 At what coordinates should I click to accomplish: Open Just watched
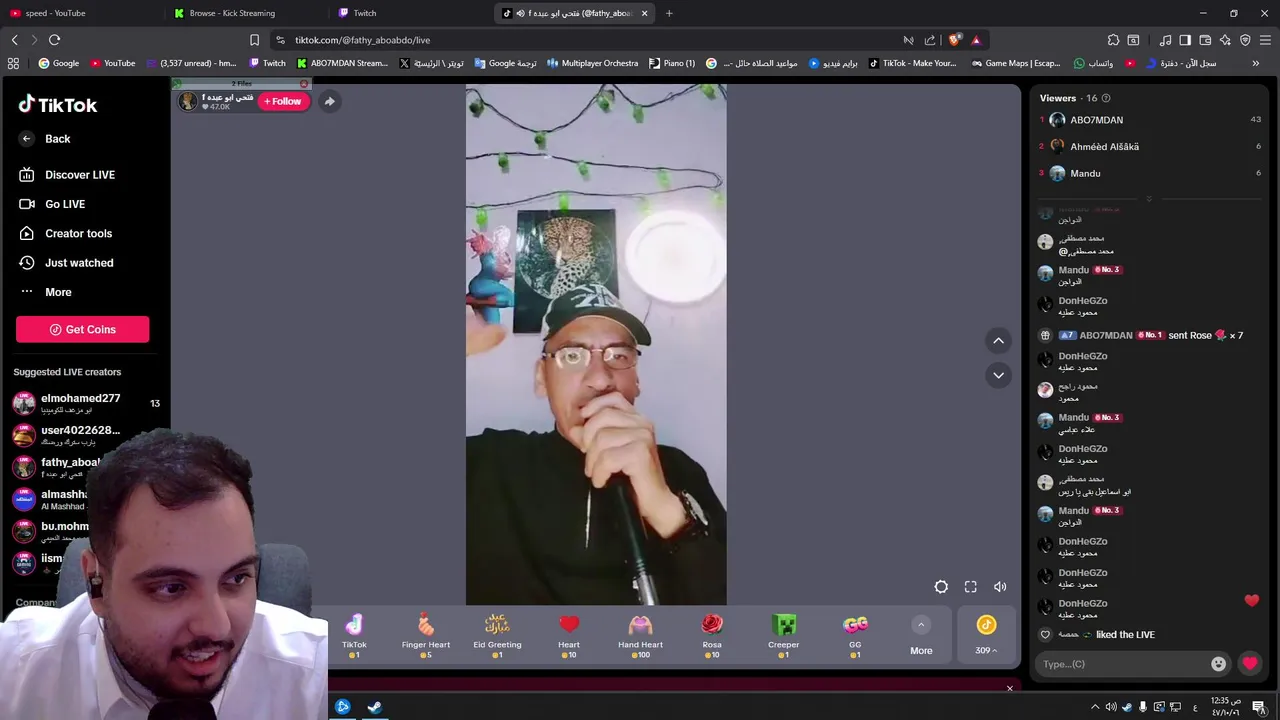click(x=66, y=263)
